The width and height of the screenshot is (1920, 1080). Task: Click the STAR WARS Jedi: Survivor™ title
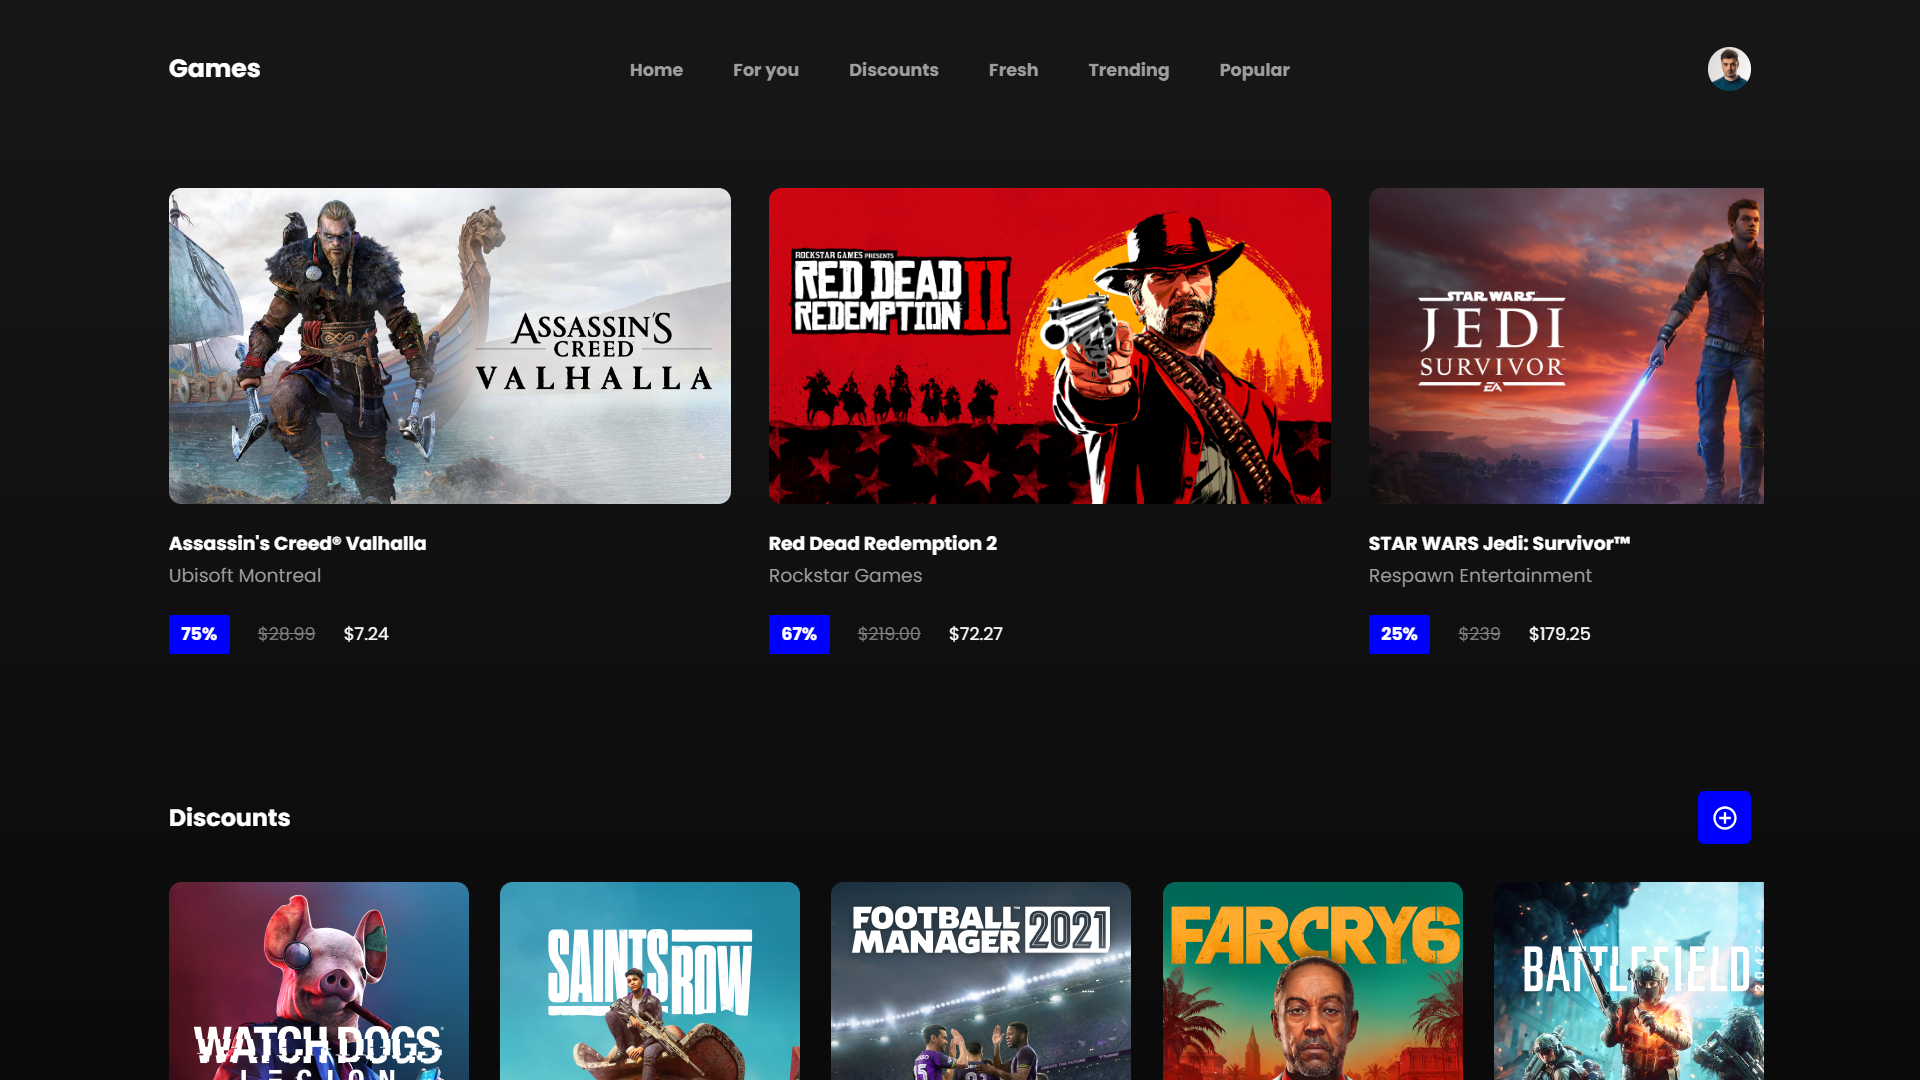tap(1499, 543)
